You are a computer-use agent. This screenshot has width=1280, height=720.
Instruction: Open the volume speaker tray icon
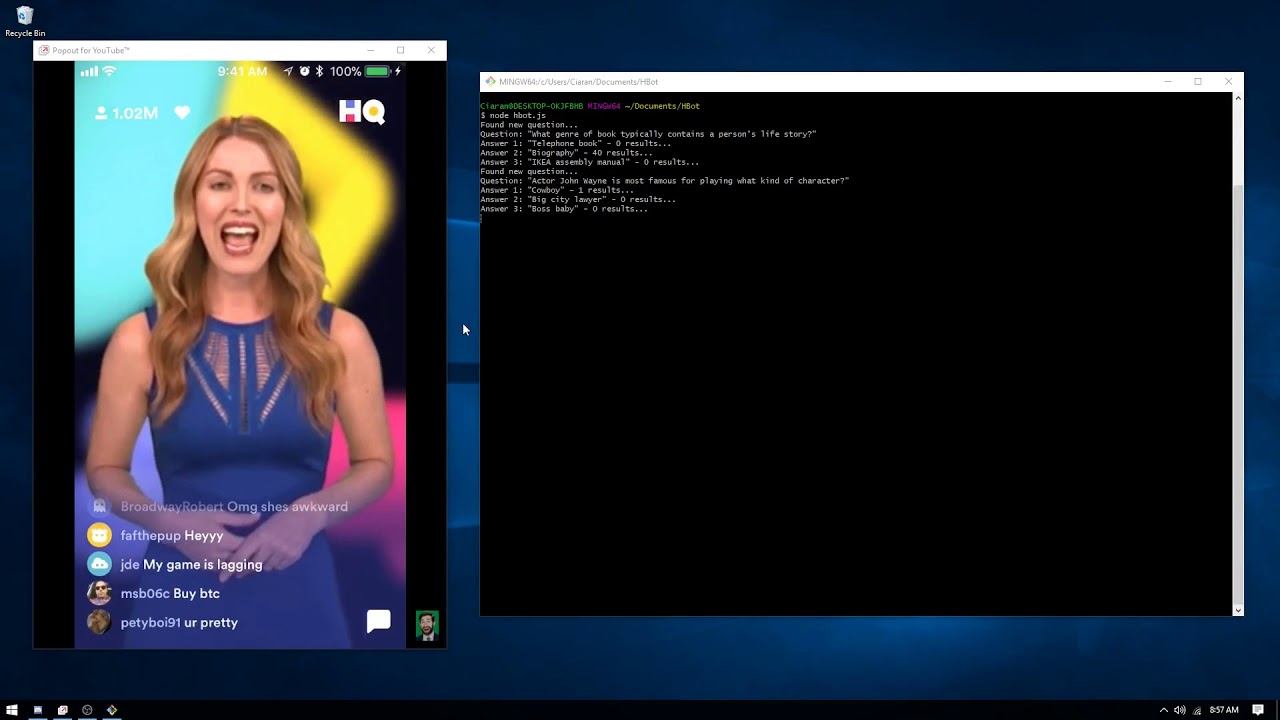(1180, 710)
